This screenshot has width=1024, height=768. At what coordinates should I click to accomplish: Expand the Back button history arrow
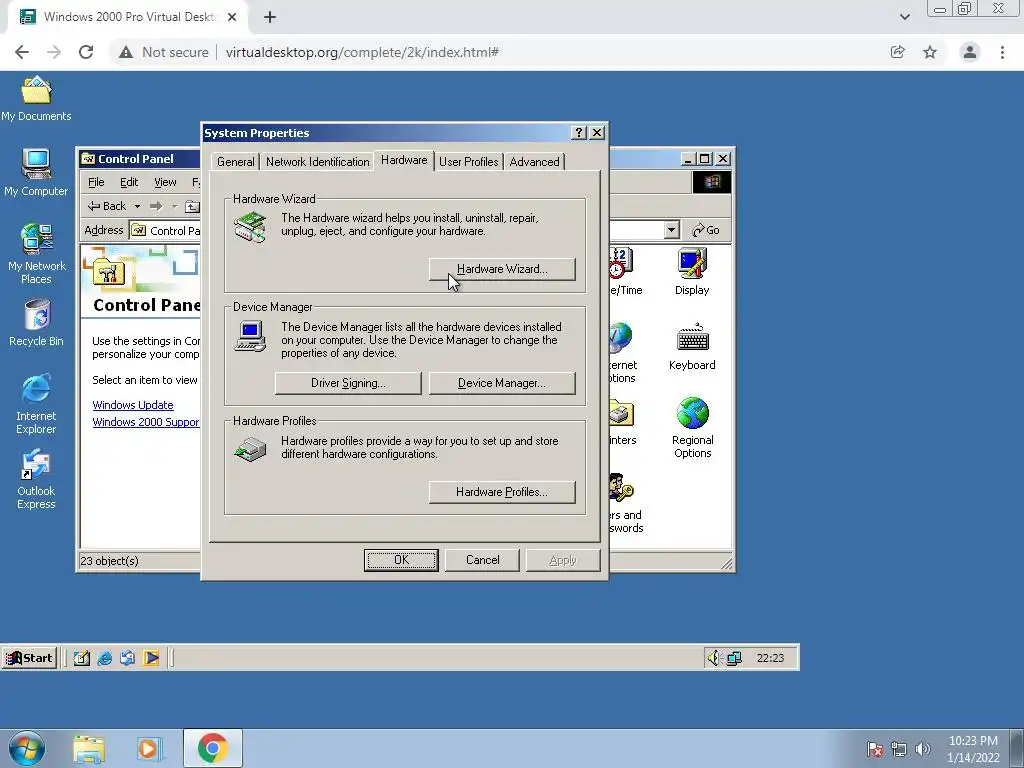[137, 206]
